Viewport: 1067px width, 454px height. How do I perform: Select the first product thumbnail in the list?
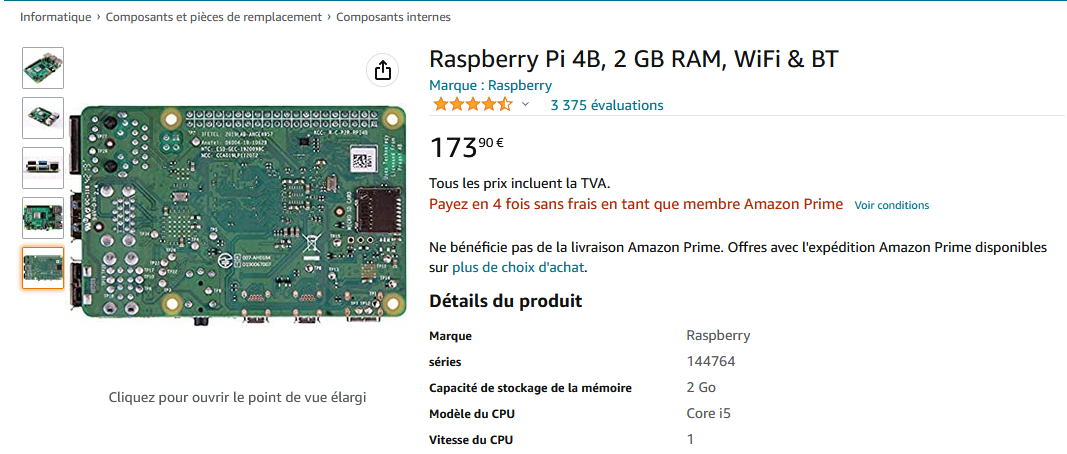(43, 68)
